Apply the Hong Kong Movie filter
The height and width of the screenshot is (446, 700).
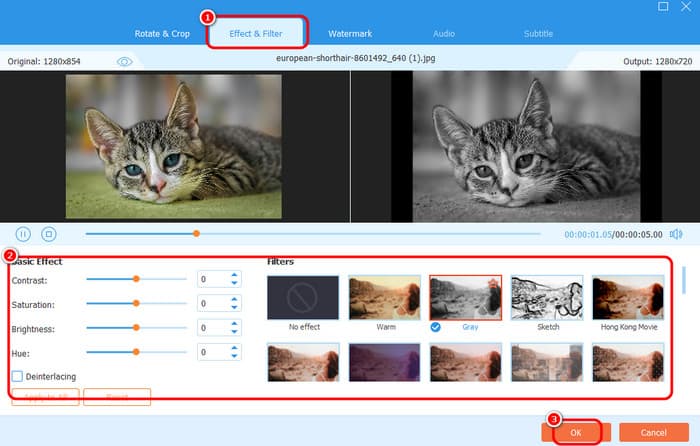point(628,297)
